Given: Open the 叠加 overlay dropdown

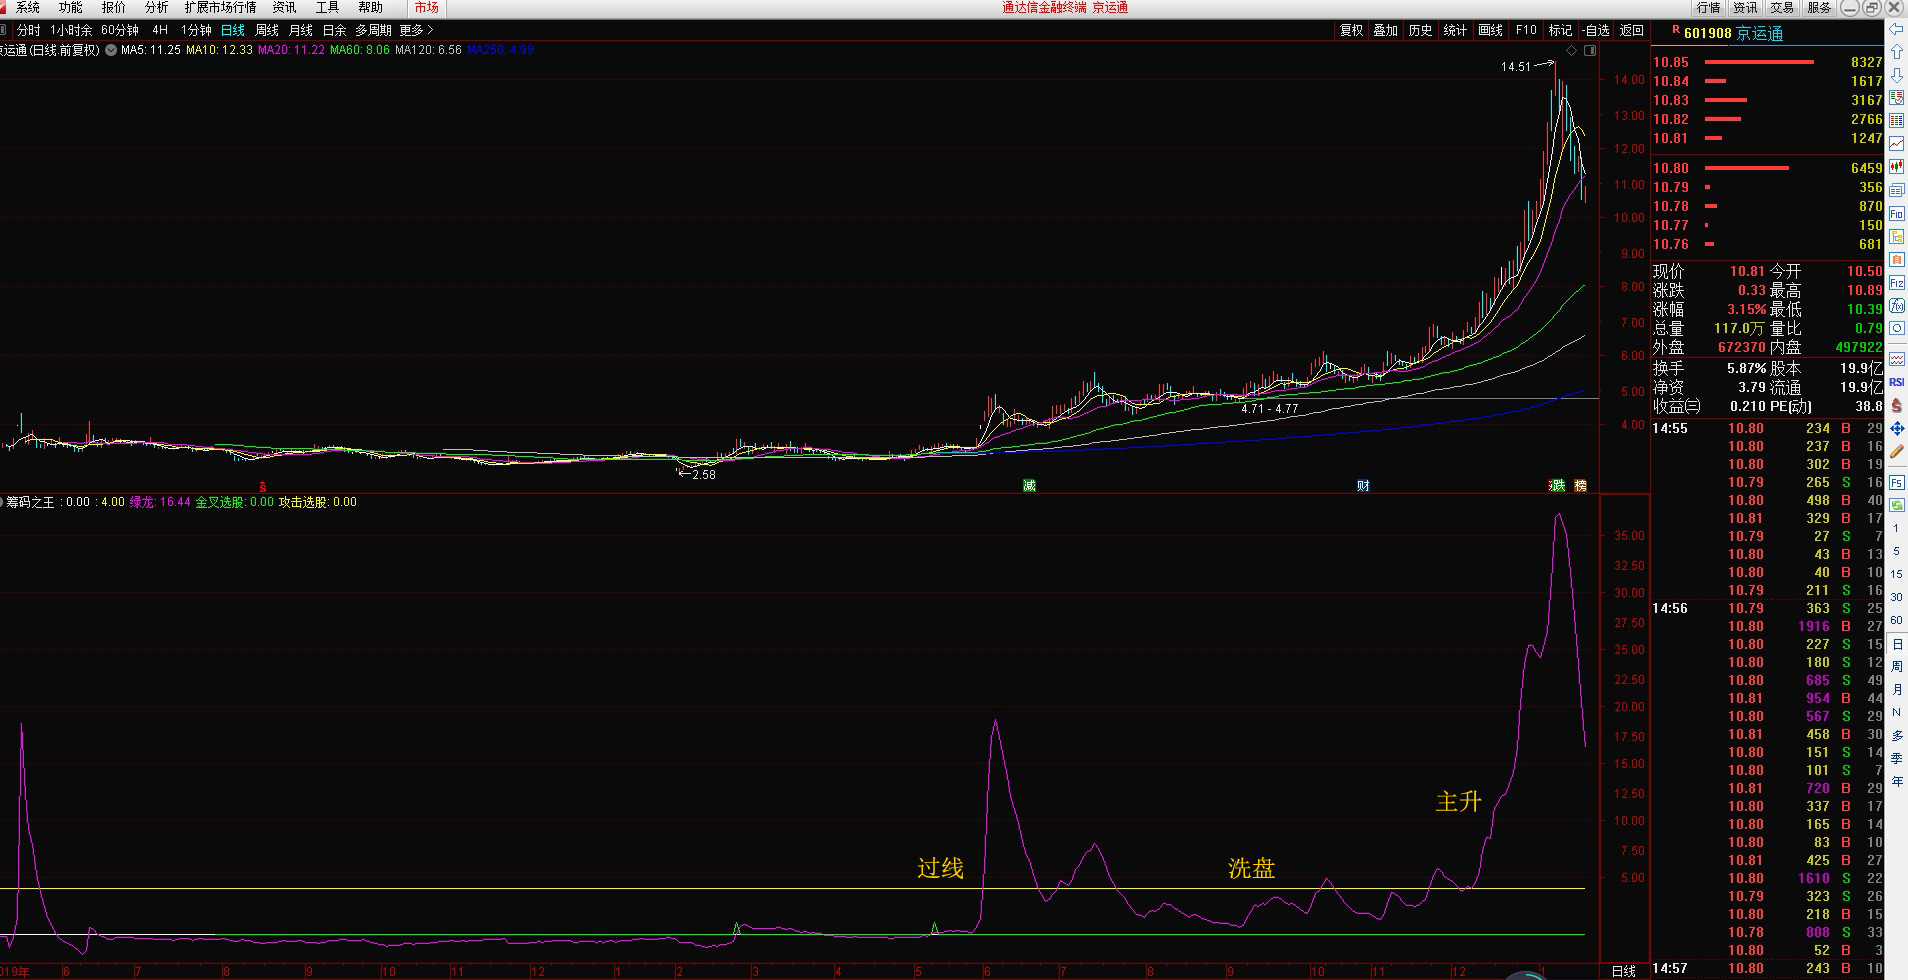Looking at the screenshot, I should click(x=1385, y=30).
